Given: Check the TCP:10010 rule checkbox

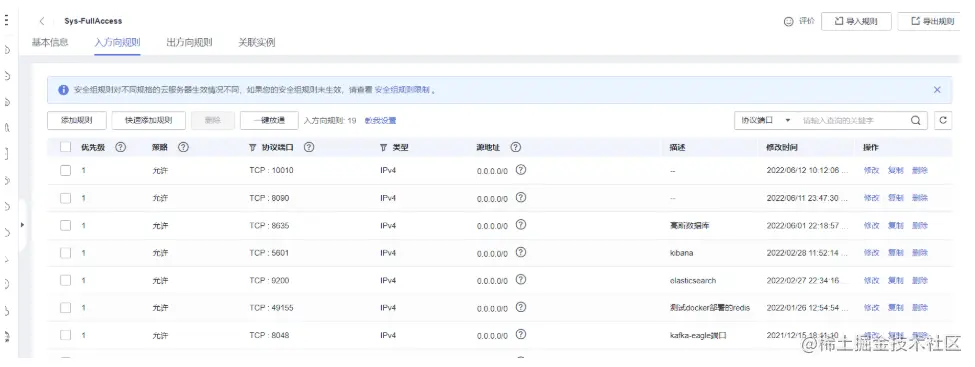Looking at the screenshot, I should tap(65, 170).
